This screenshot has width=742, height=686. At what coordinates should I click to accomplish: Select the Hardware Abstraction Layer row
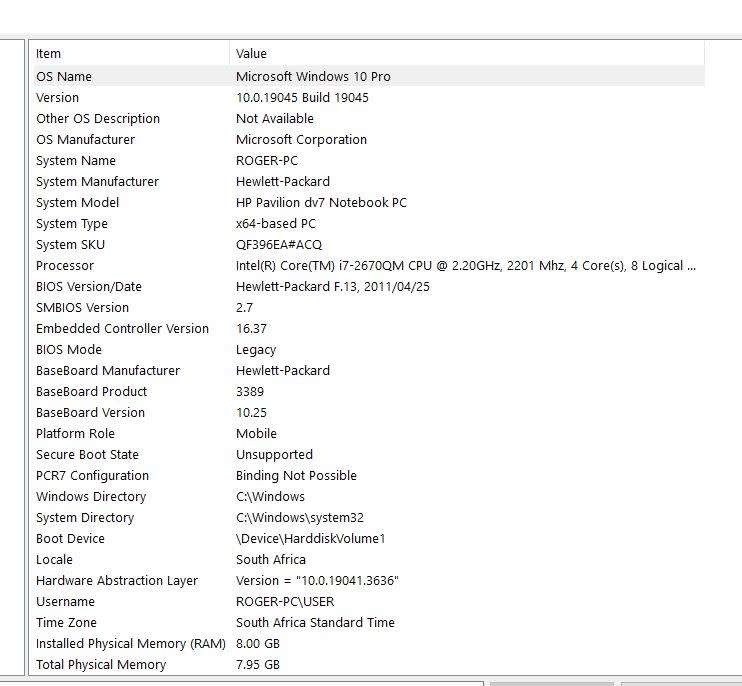117,580
